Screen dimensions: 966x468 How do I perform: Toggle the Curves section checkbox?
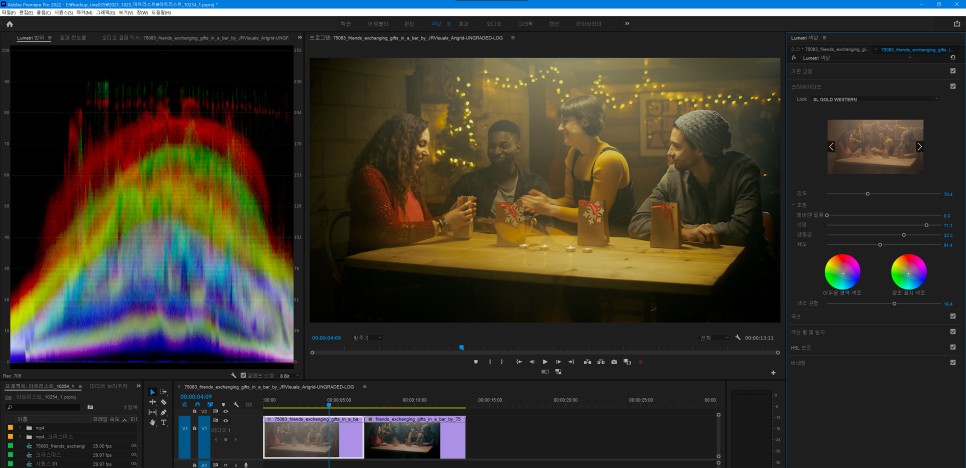click(x=953, y=316)
